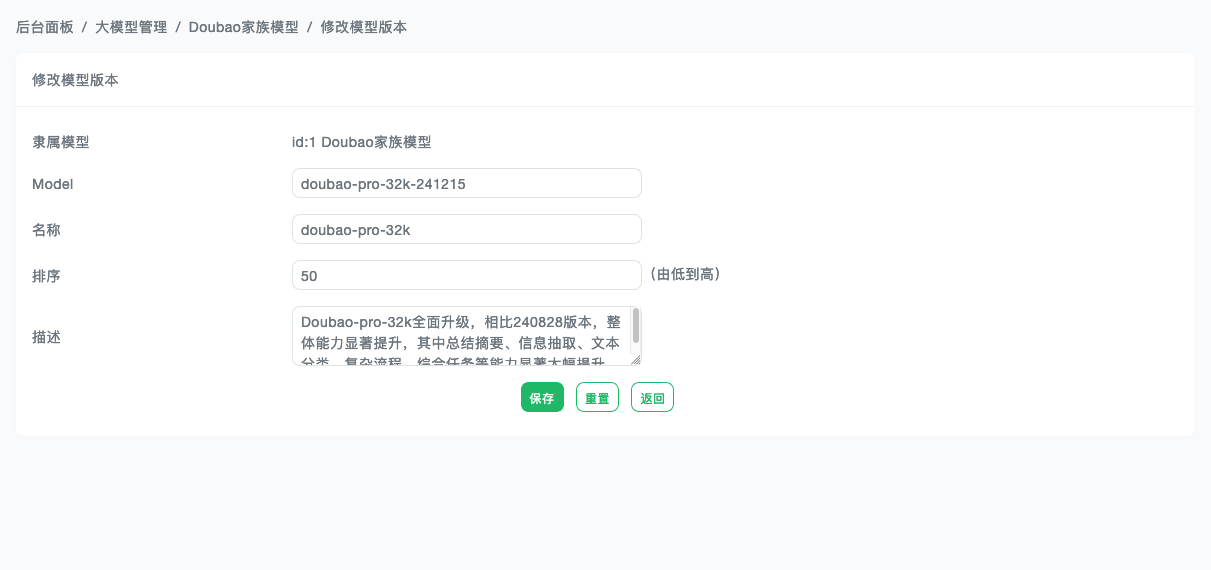Click the 排序 label

[x=46, y=275]
